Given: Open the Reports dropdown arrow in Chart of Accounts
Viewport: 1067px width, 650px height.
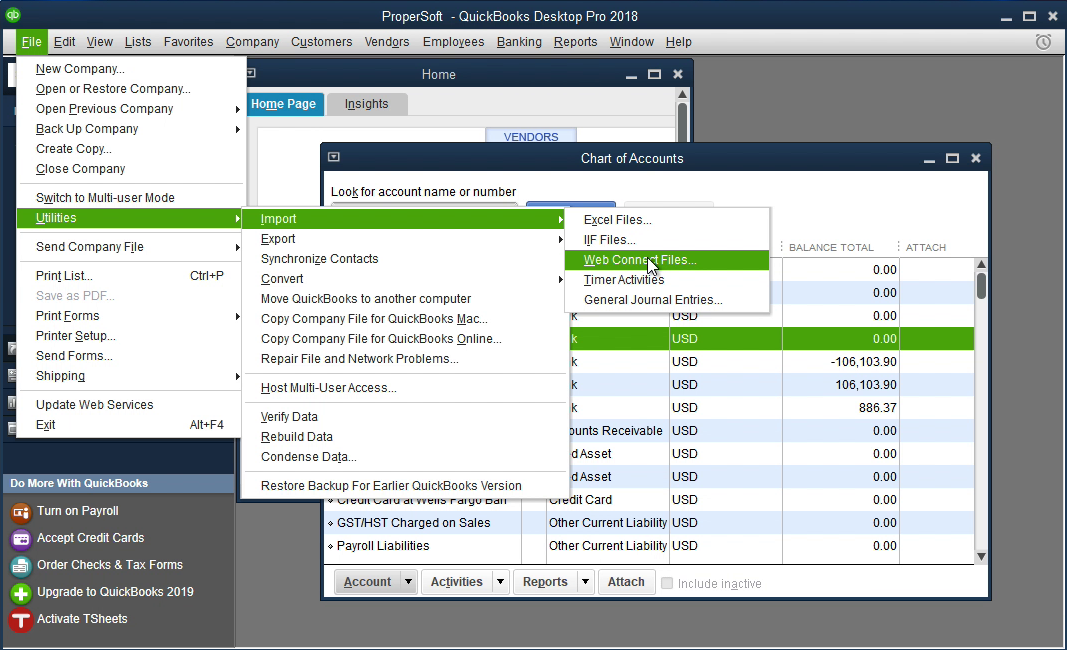Looking at the screenshot, I should click(x=585, y=582).
